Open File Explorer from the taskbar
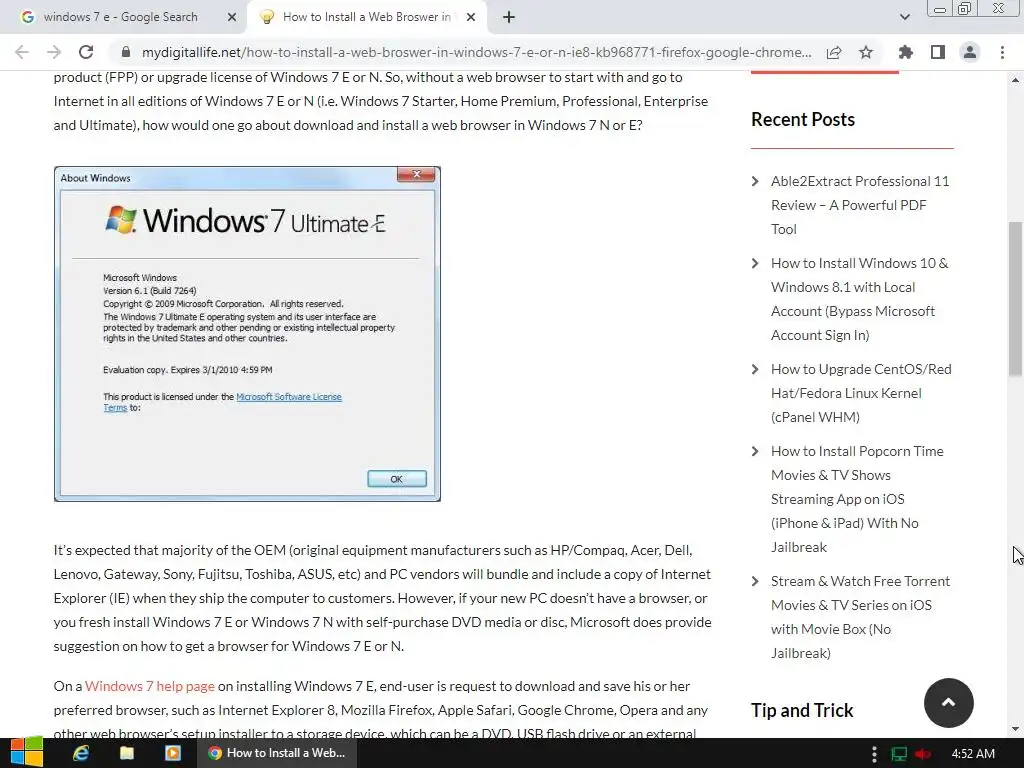Viewport: 1024px width, 768px height. click(127, 753)
